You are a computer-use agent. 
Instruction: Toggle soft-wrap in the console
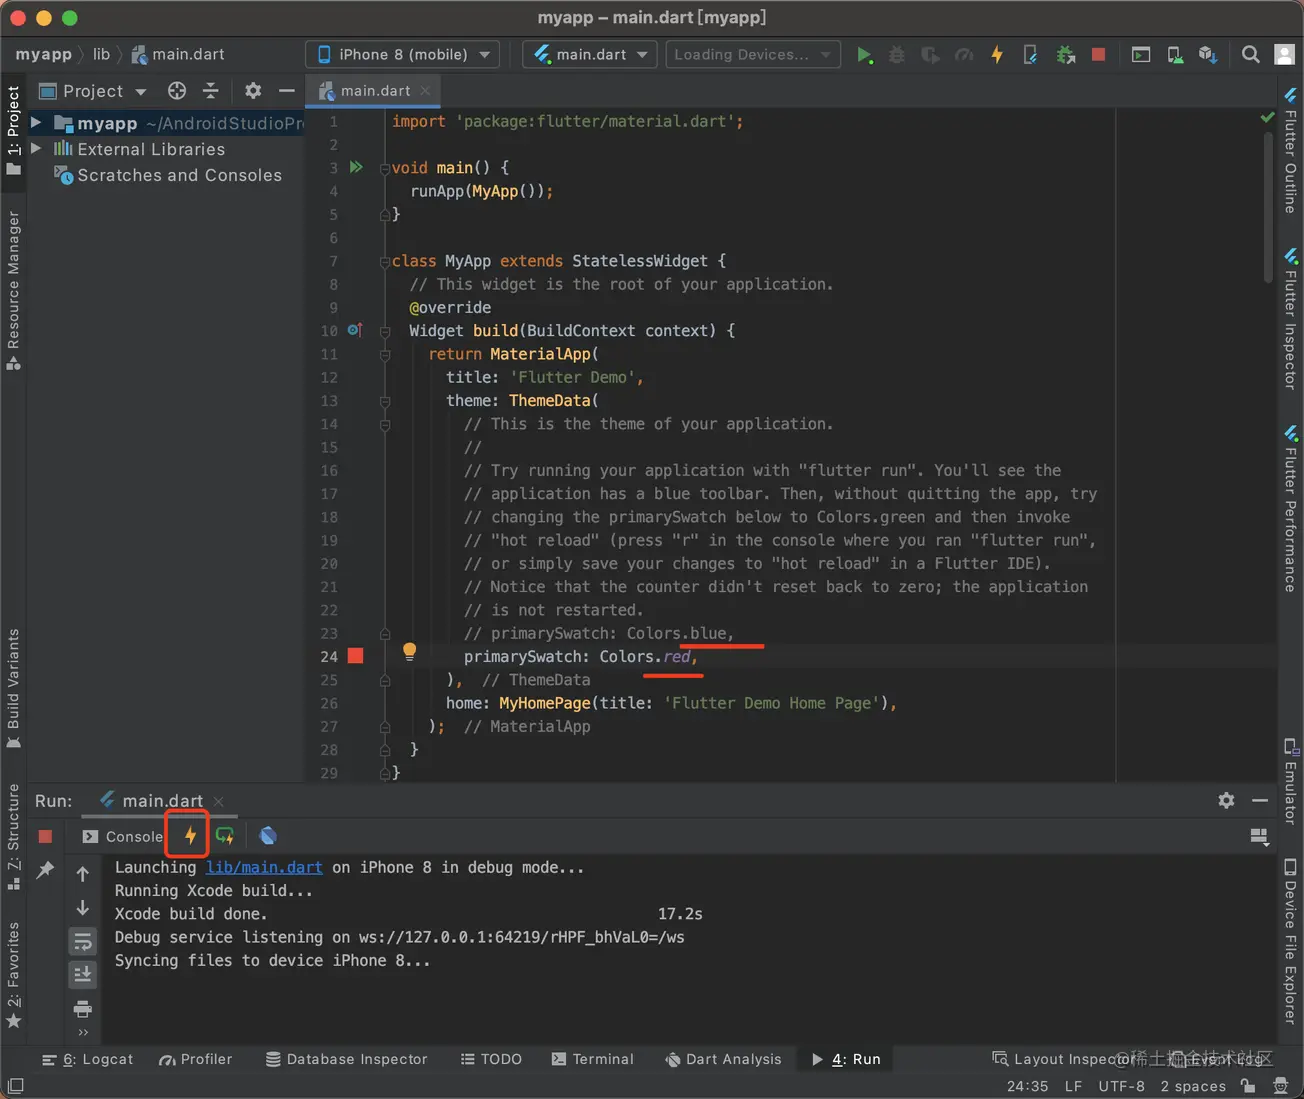(83, 941)
